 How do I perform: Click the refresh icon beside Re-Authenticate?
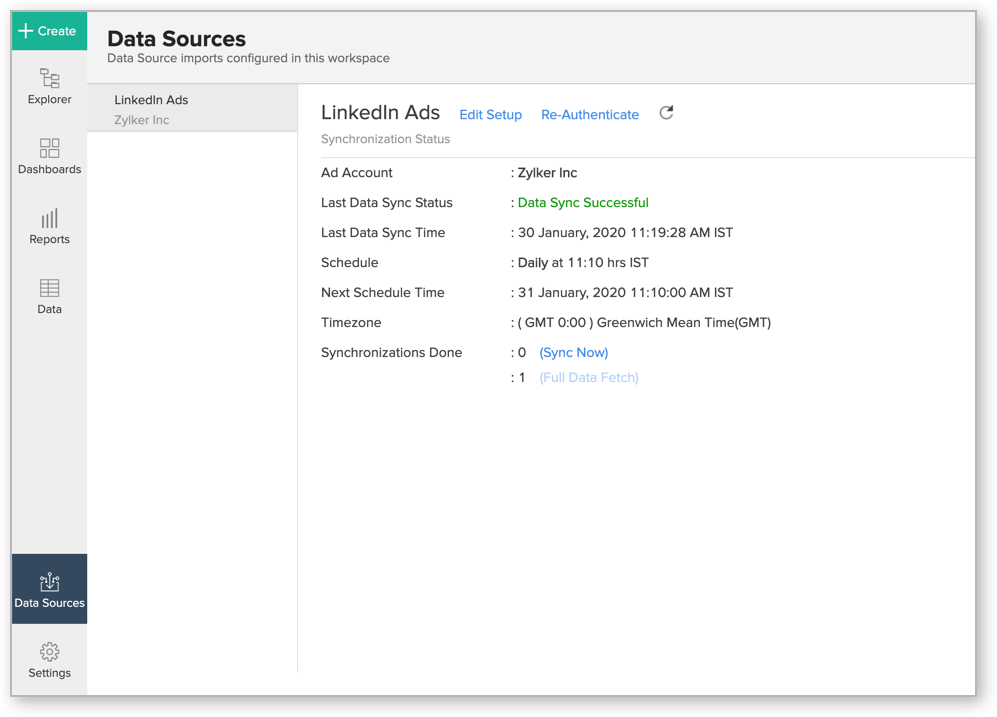tap(666, 113)
